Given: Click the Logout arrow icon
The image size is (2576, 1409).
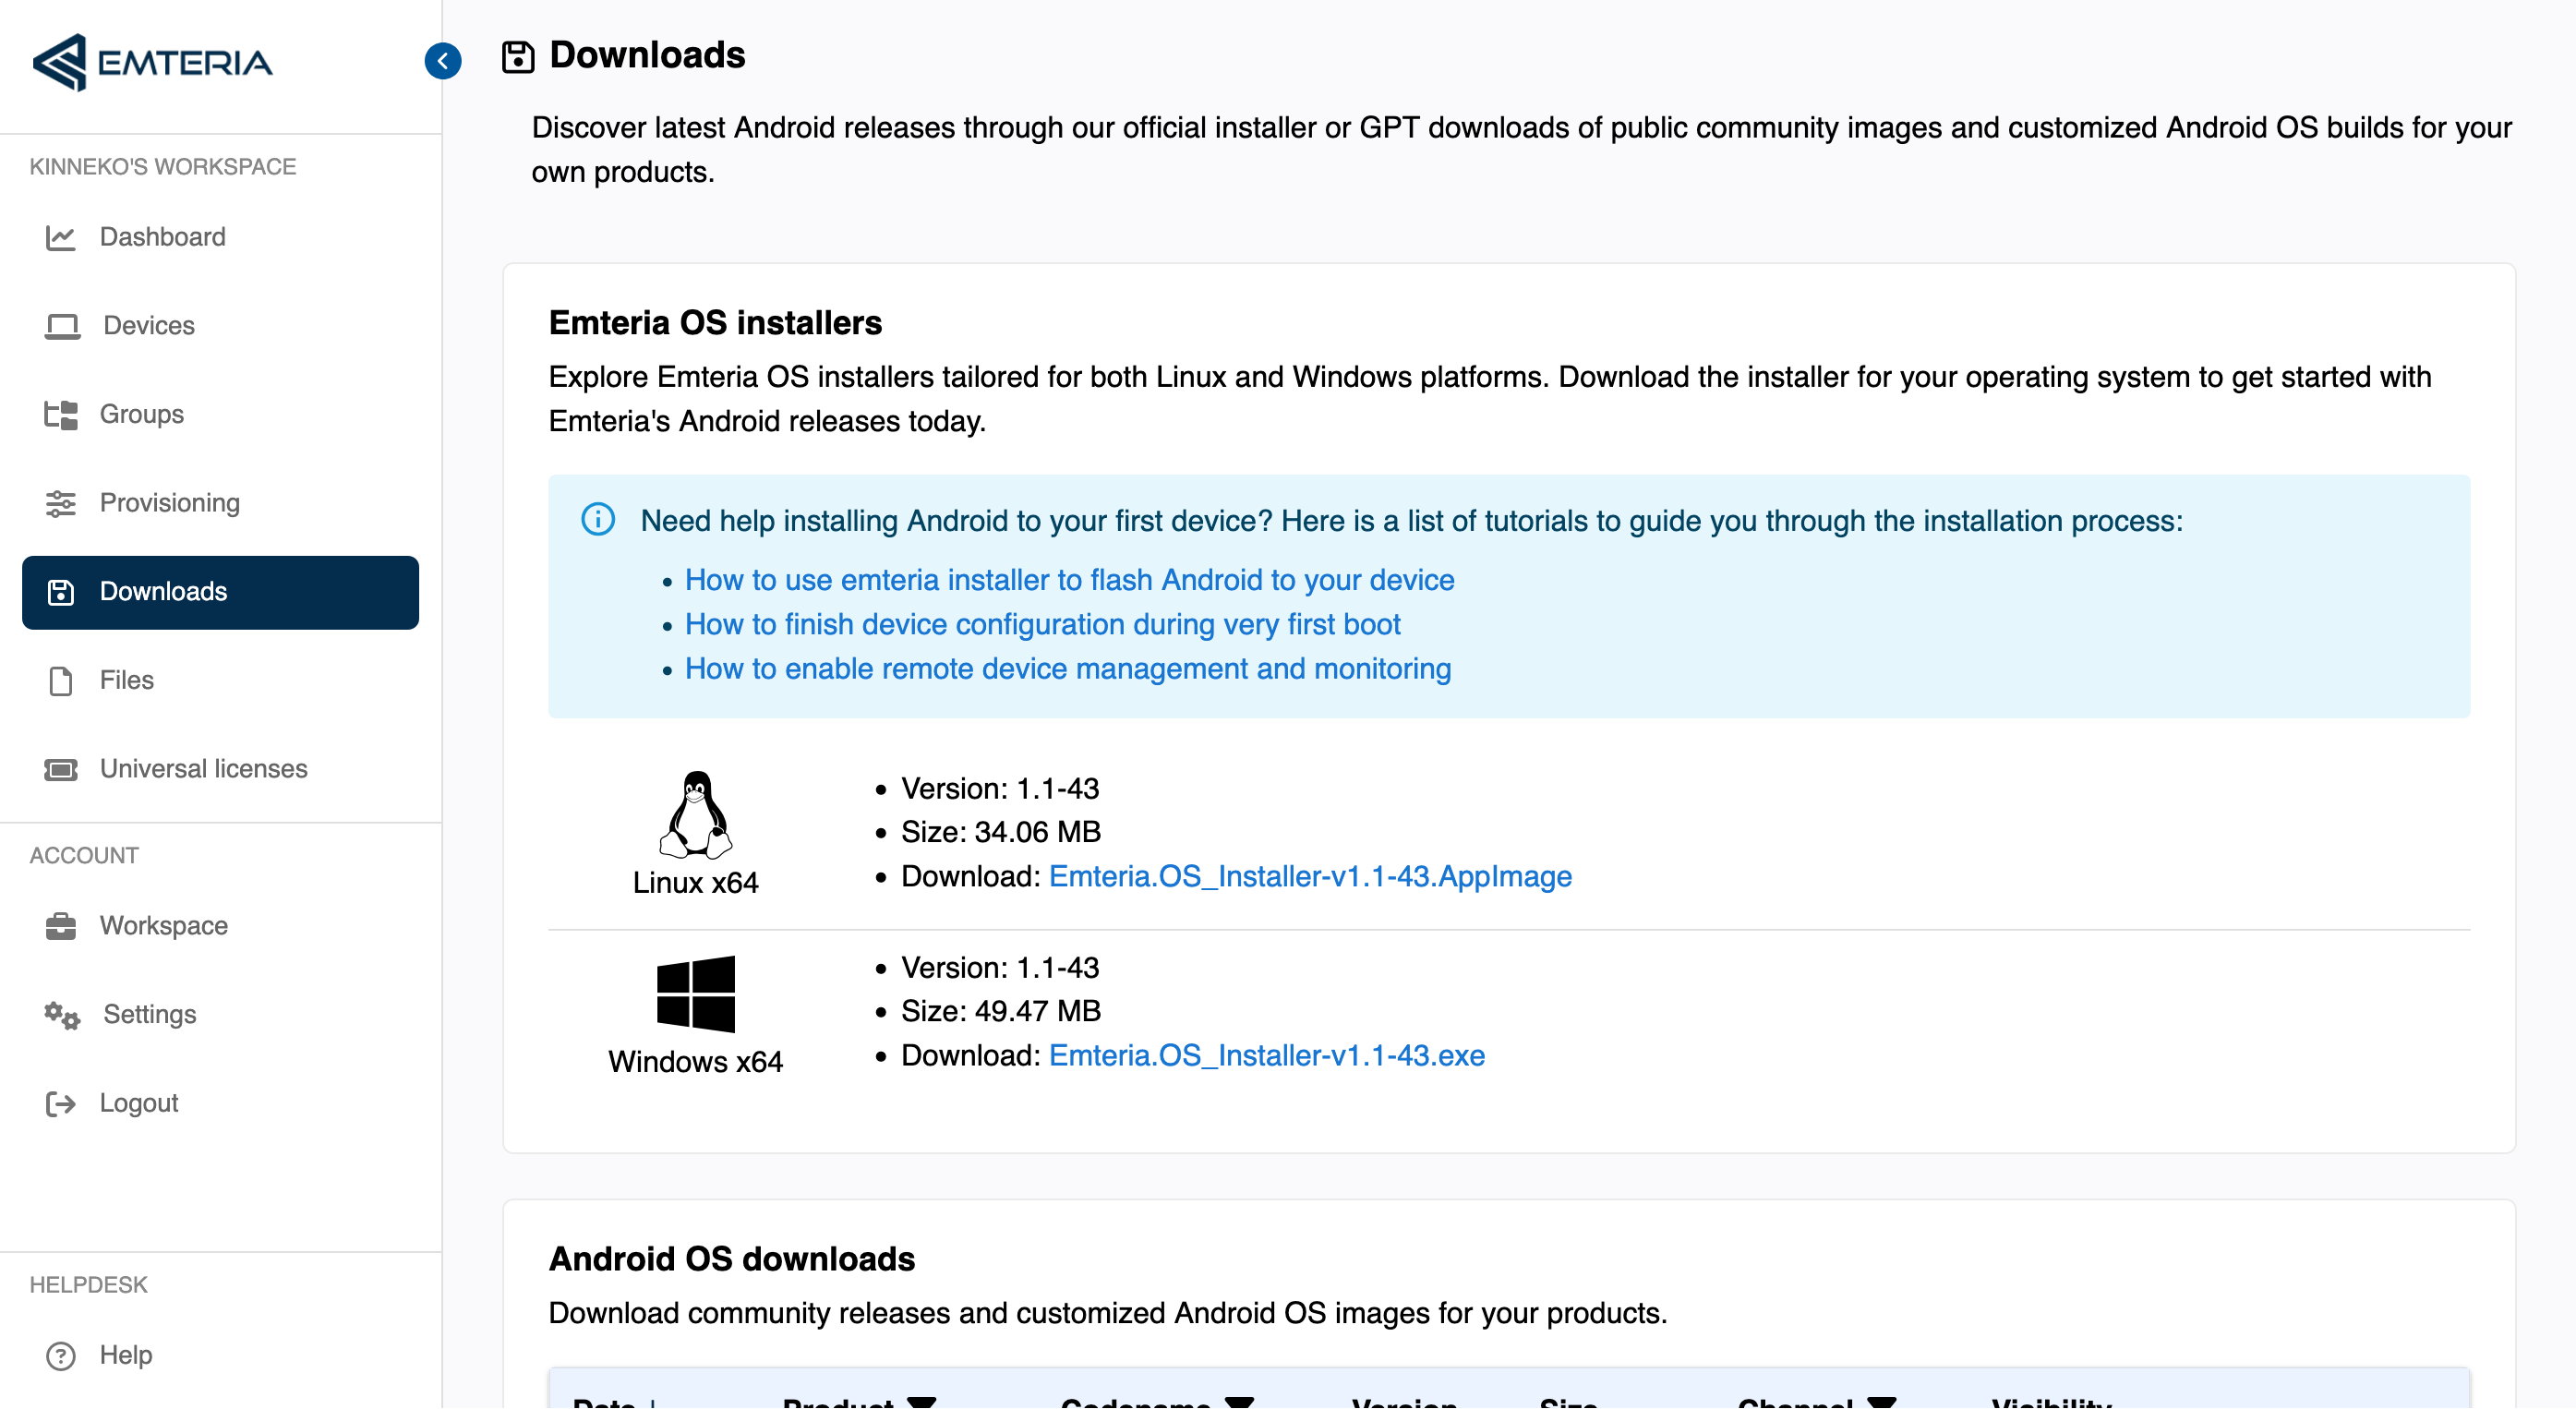Looking at the screenshot, I should click(x=60, y=1103).
